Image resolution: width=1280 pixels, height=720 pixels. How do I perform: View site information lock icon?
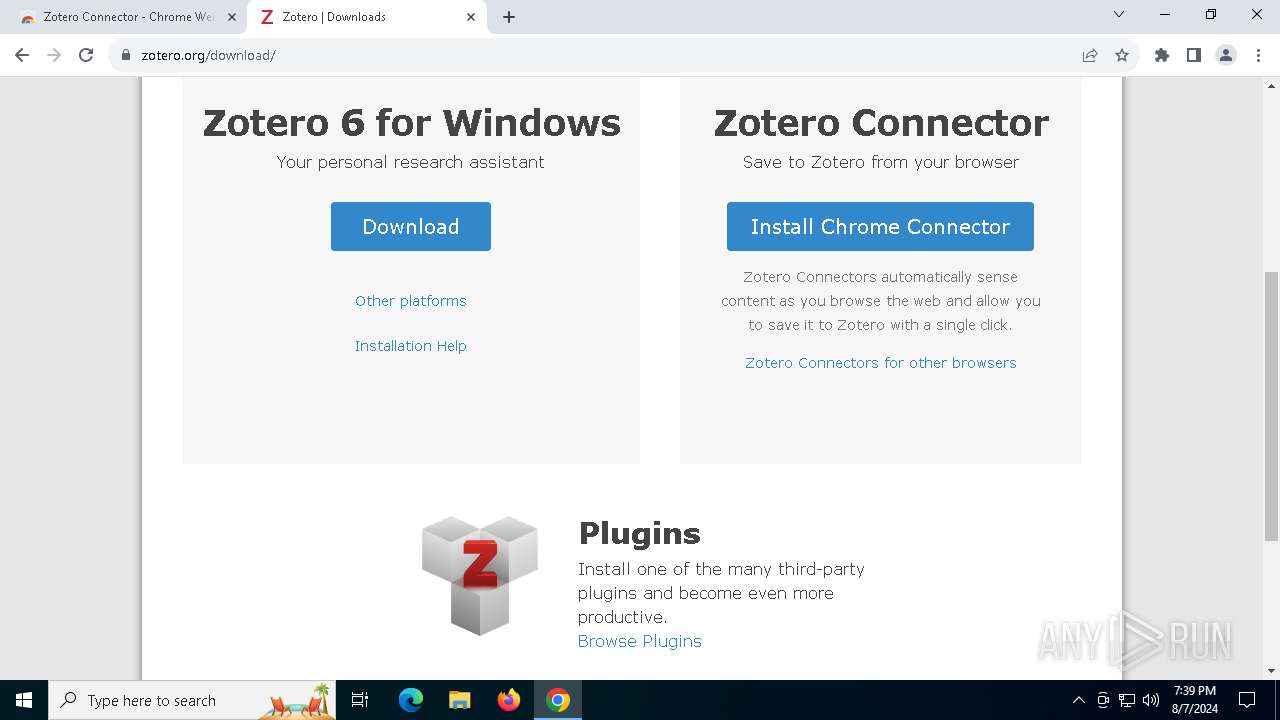tap(126, 55)
